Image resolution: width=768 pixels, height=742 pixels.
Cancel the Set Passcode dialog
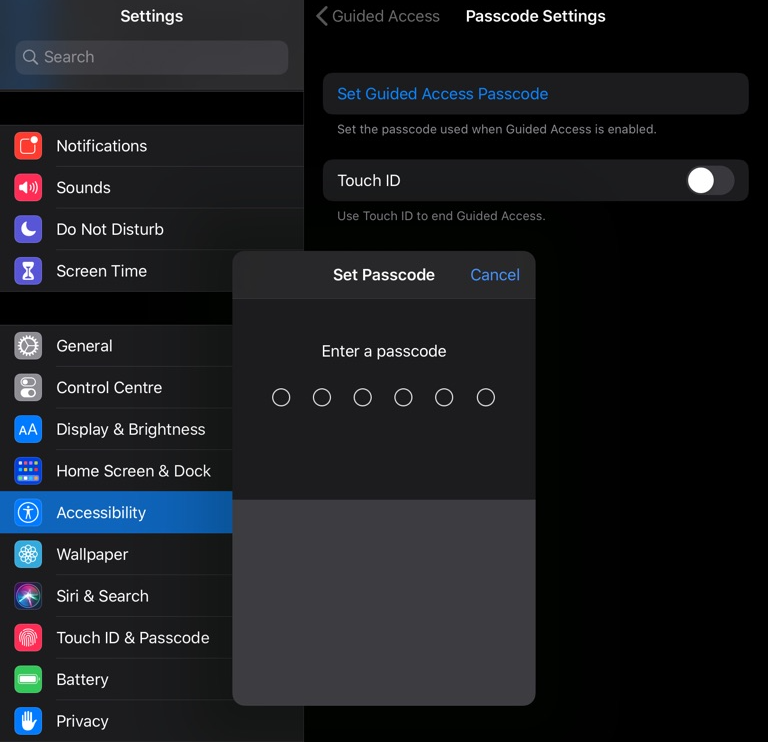click(494, 275)
